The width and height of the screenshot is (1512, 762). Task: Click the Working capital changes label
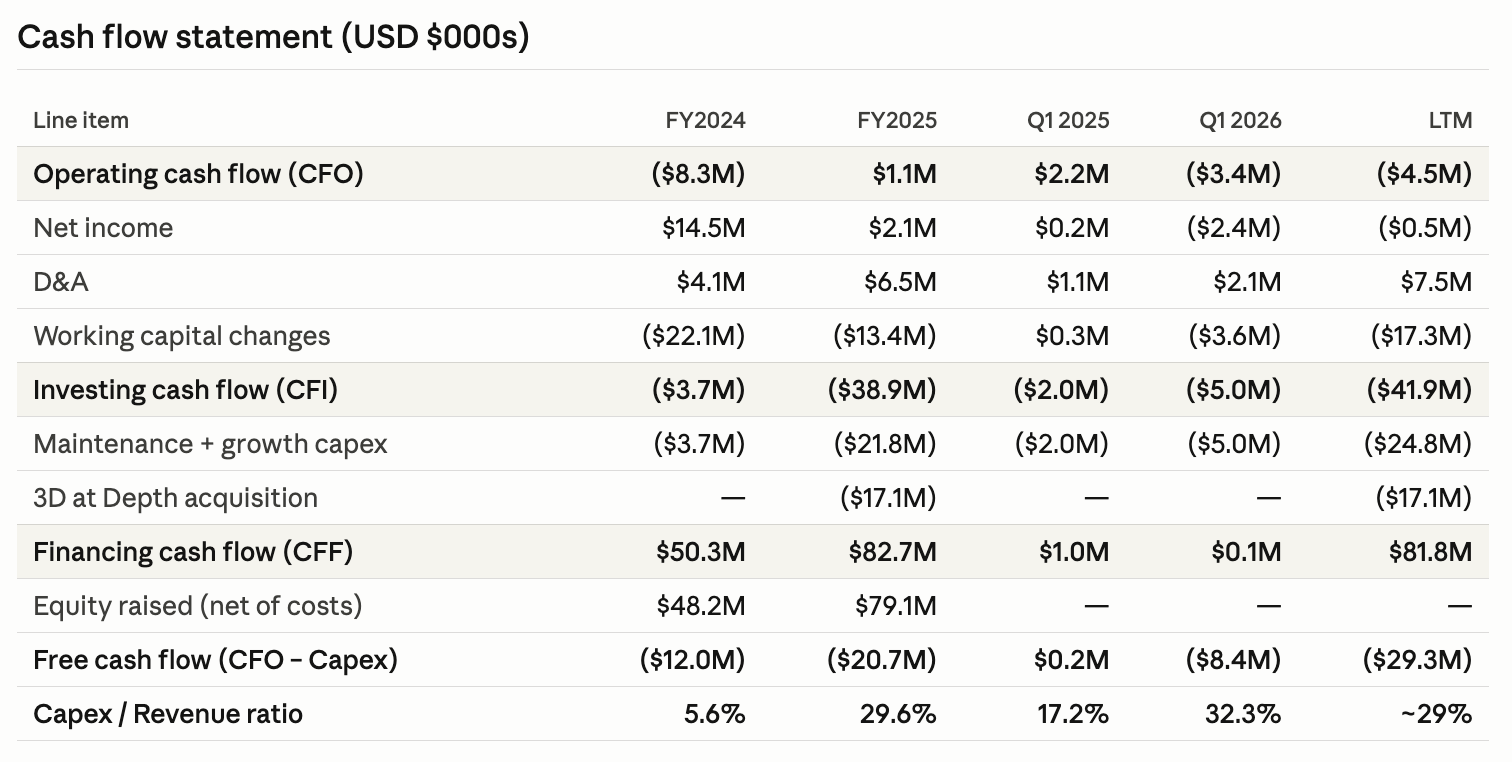[x=182, y=336]
